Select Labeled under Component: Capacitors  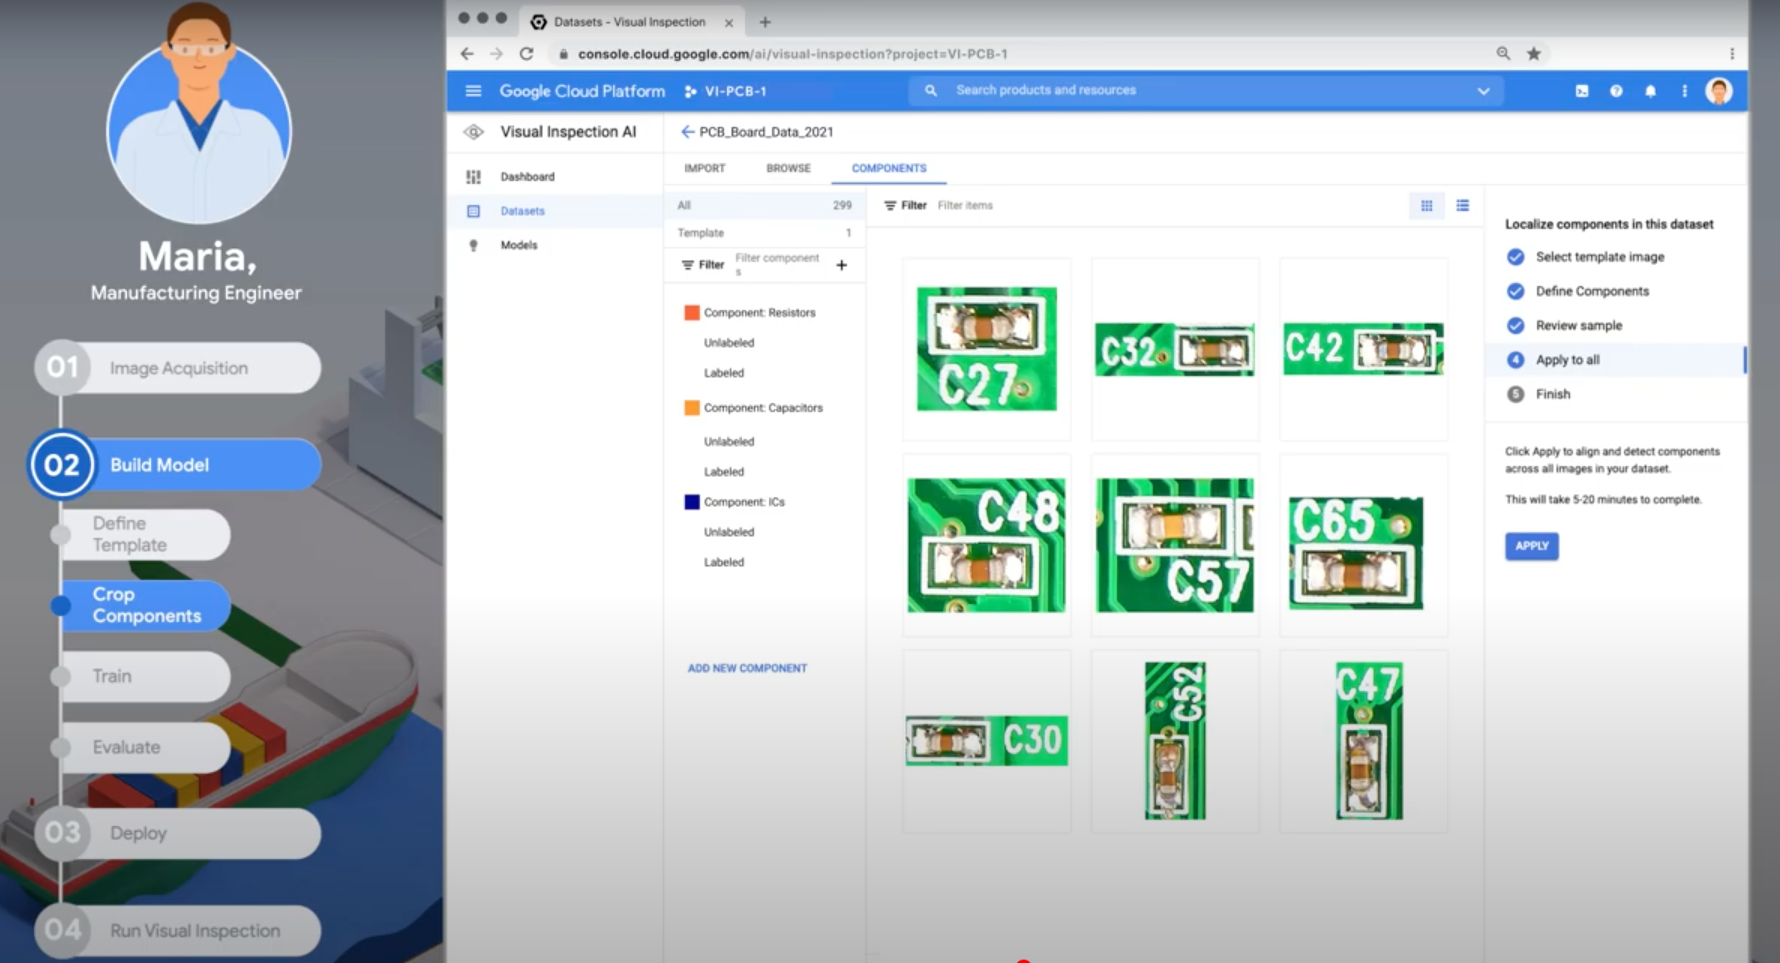click(x=723, y=472)
